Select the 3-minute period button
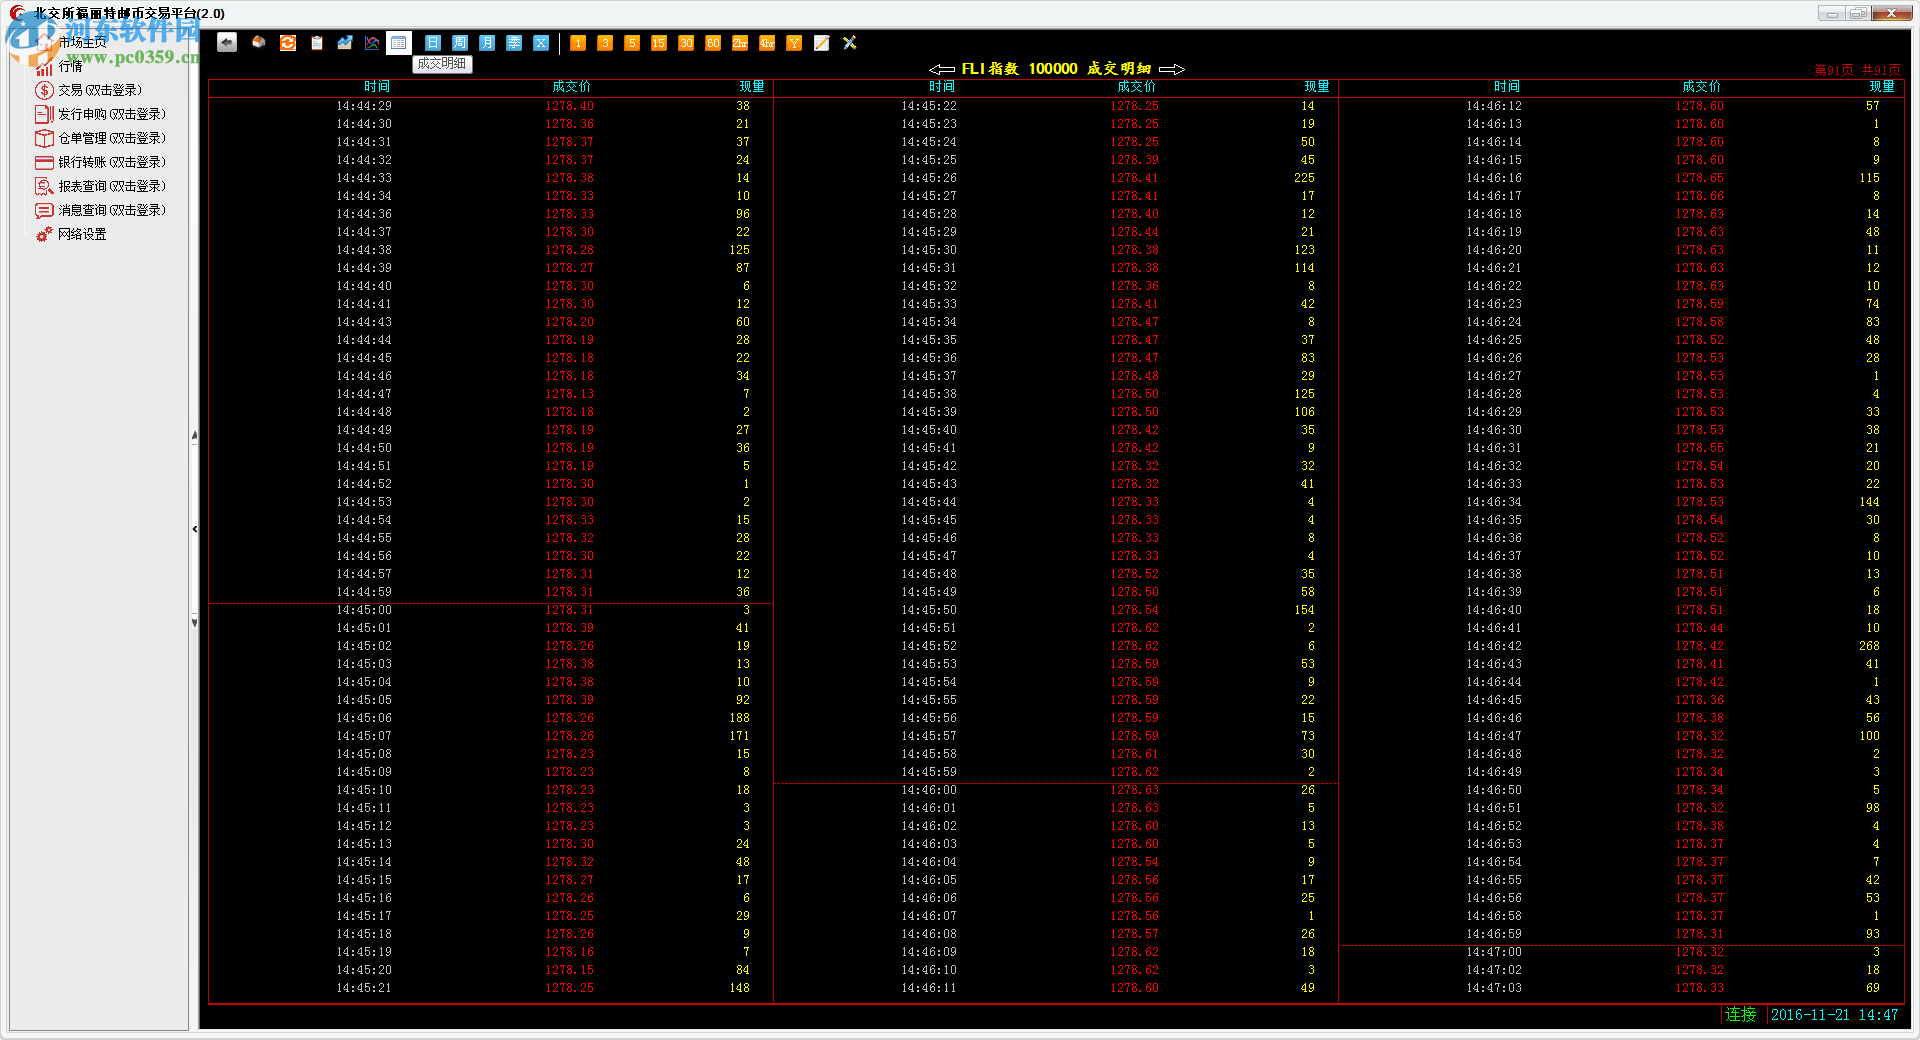 coord(605,43)
